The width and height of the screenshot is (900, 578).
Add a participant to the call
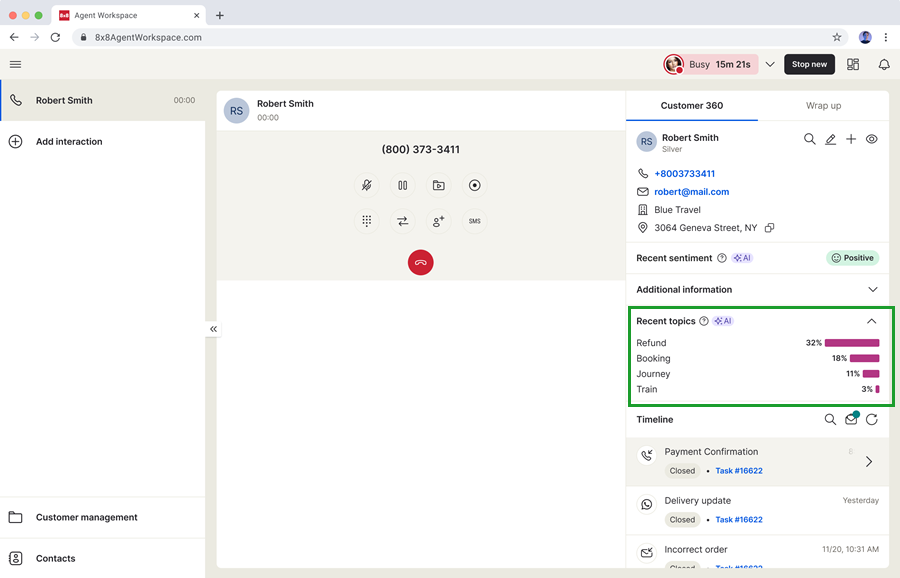[438, 221]
